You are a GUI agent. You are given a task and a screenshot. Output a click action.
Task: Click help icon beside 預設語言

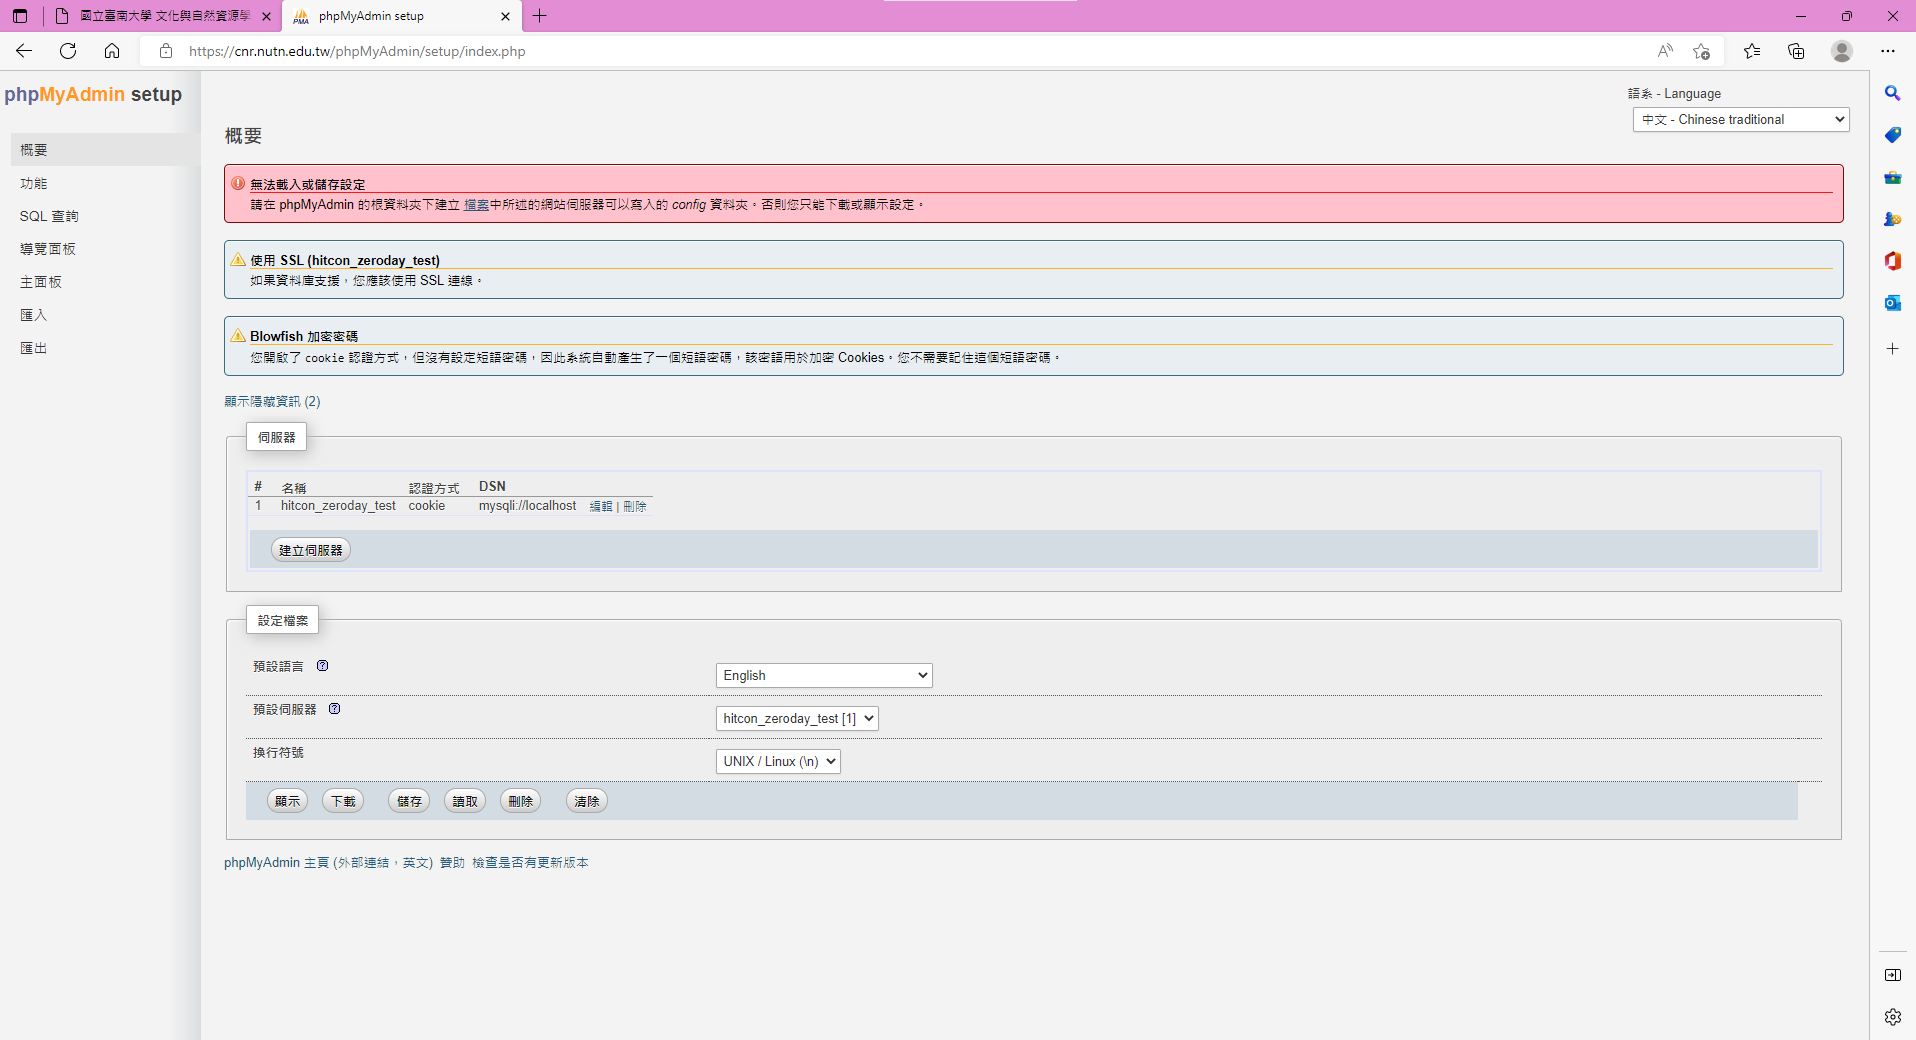[323, 666]
